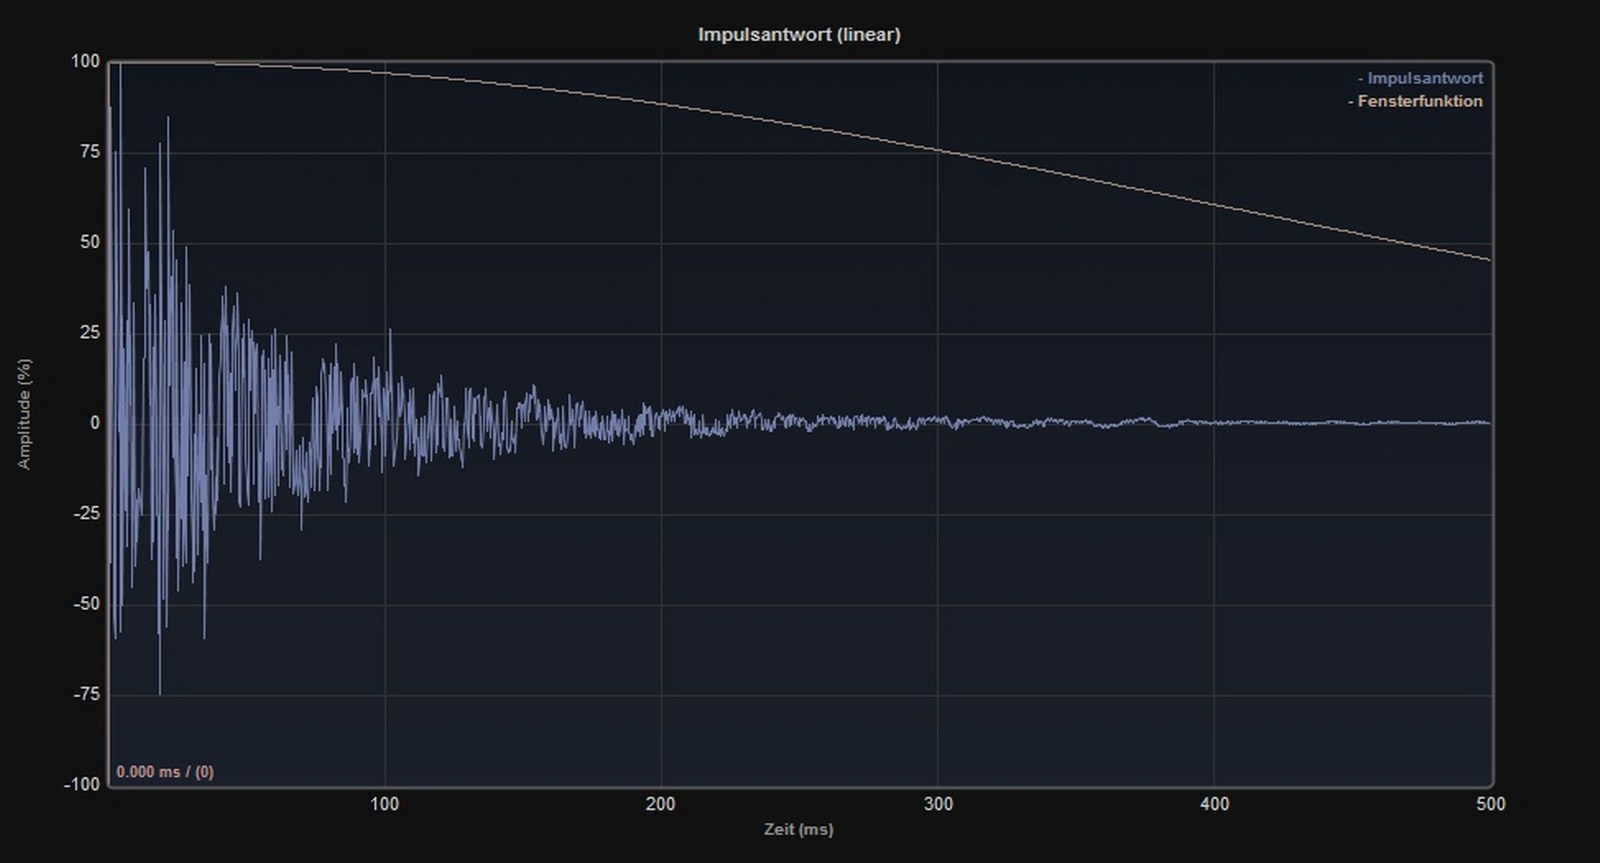Toggle the Fensterfunktion legend entry

pyautogui.click(x=1419, y=101)
